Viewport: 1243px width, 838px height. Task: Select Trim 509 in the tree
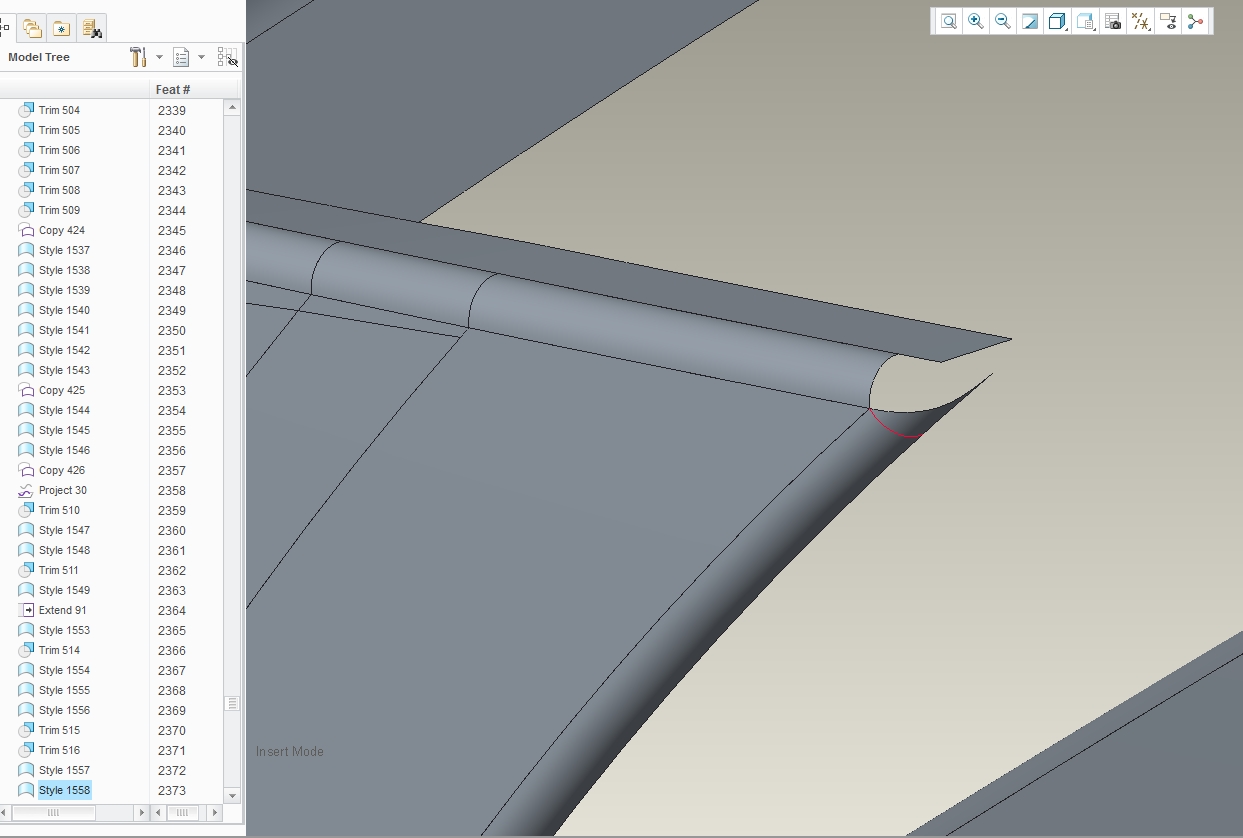[x=59, y=210]
